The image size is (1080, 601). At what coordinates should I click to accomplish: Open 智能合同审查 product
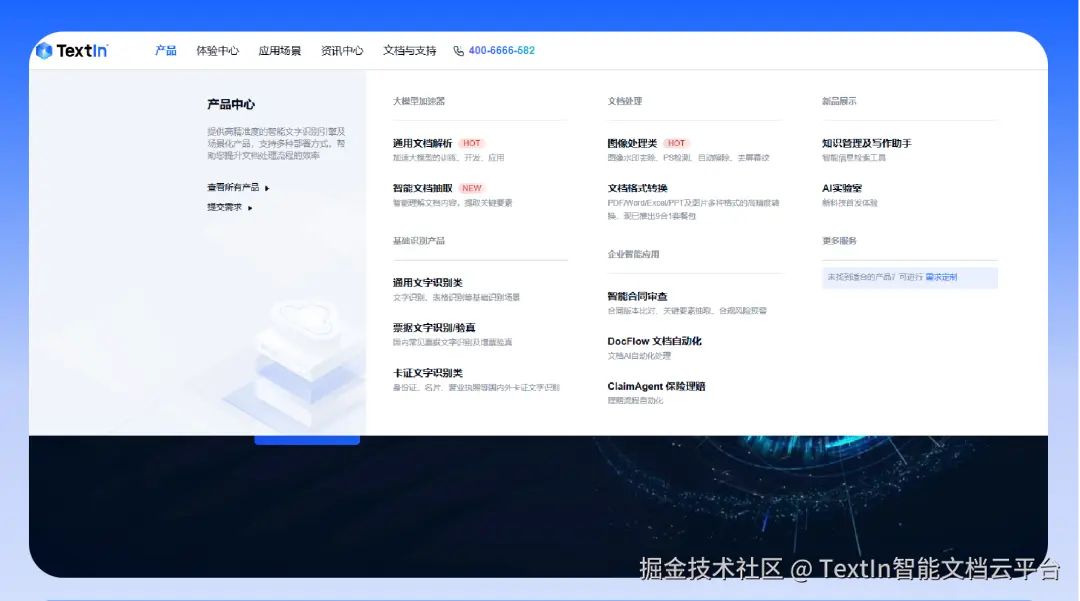pos(637,296)
